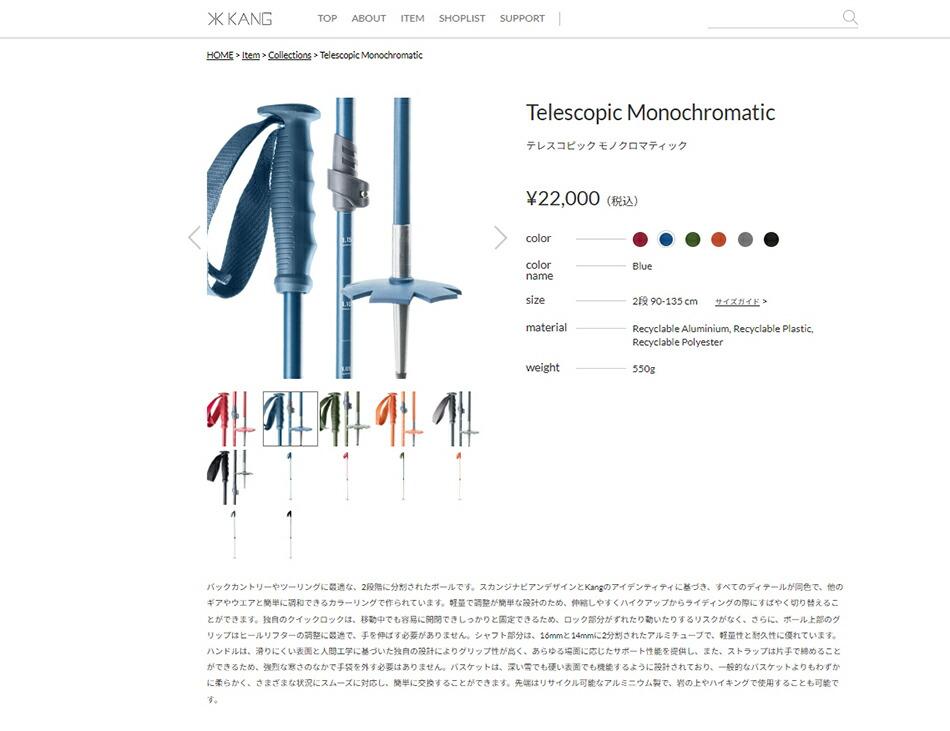Image resolution: width=950 pixels, height=731 pixels.
Task: Choose the black color swatch
Action: pos(771,239)
